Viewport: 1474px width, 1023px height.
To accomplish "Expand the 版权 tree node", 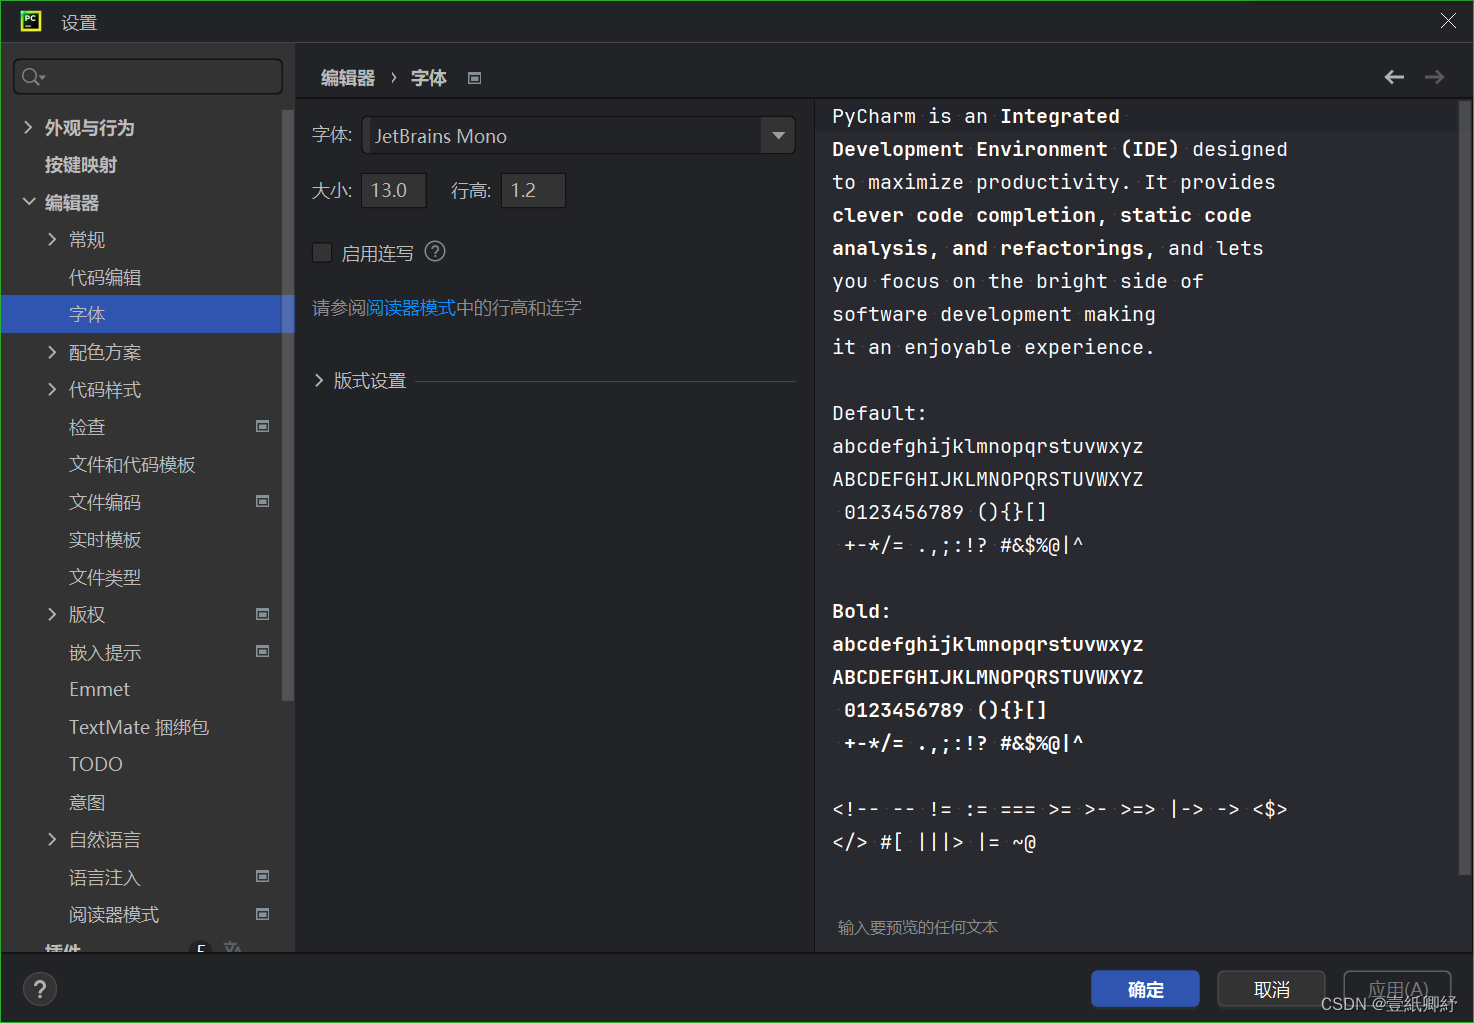I will click(x=52, y=614).
